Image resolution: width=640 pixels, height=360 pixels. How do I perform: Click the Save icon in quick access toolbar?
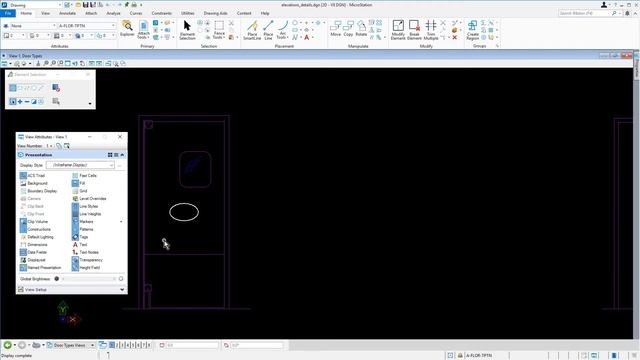[85, 5]
